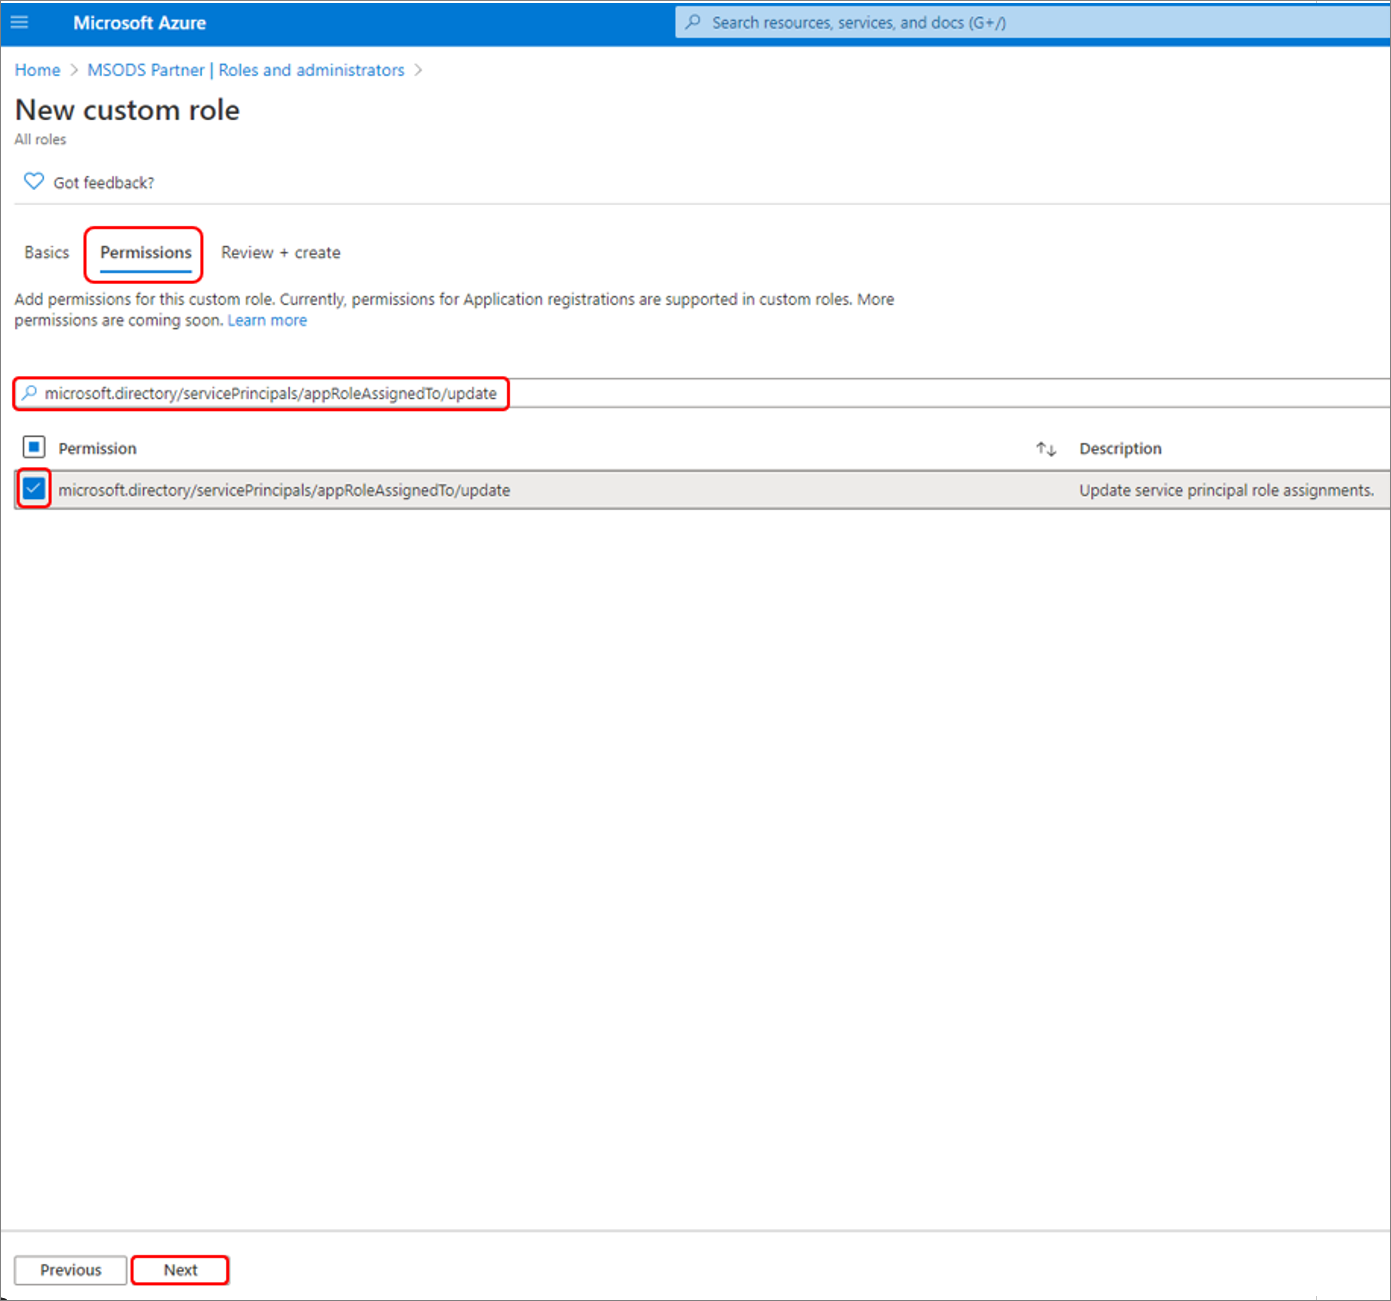This screenshot has height=1301, width=1391.
Task: Uncheck the appRoleAssignedTo/update permission checkbox
Action: [x=34, y=489]
